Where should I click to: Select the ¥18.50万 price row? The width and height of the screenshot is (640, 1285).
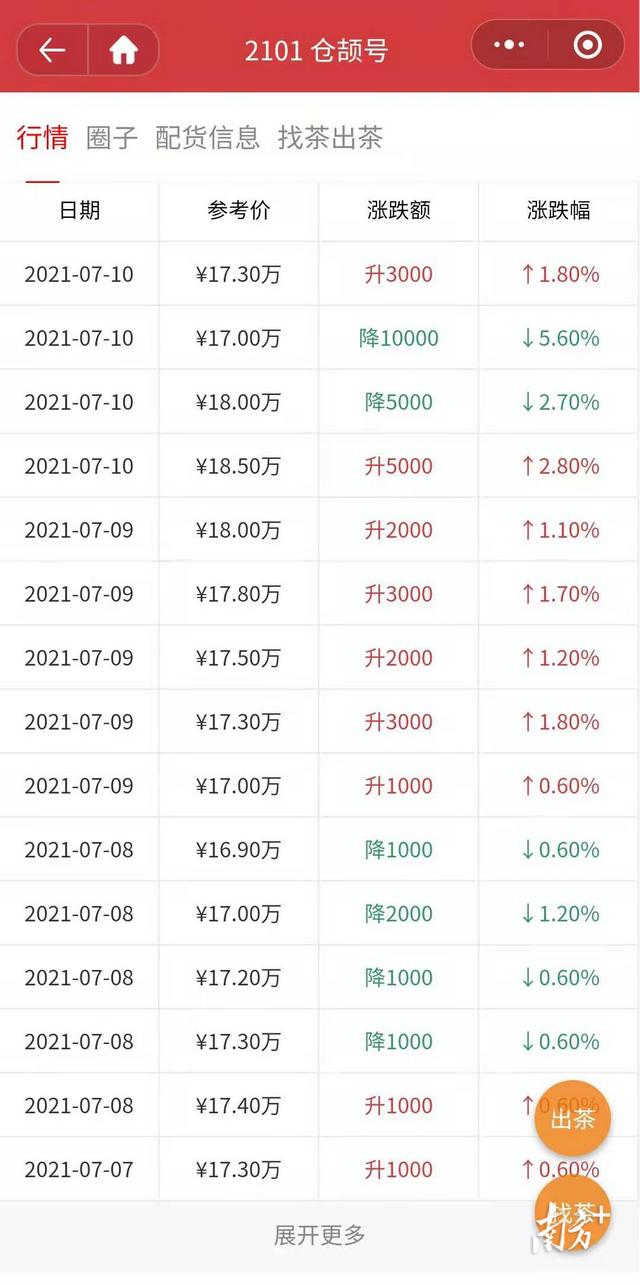(239, 466)
